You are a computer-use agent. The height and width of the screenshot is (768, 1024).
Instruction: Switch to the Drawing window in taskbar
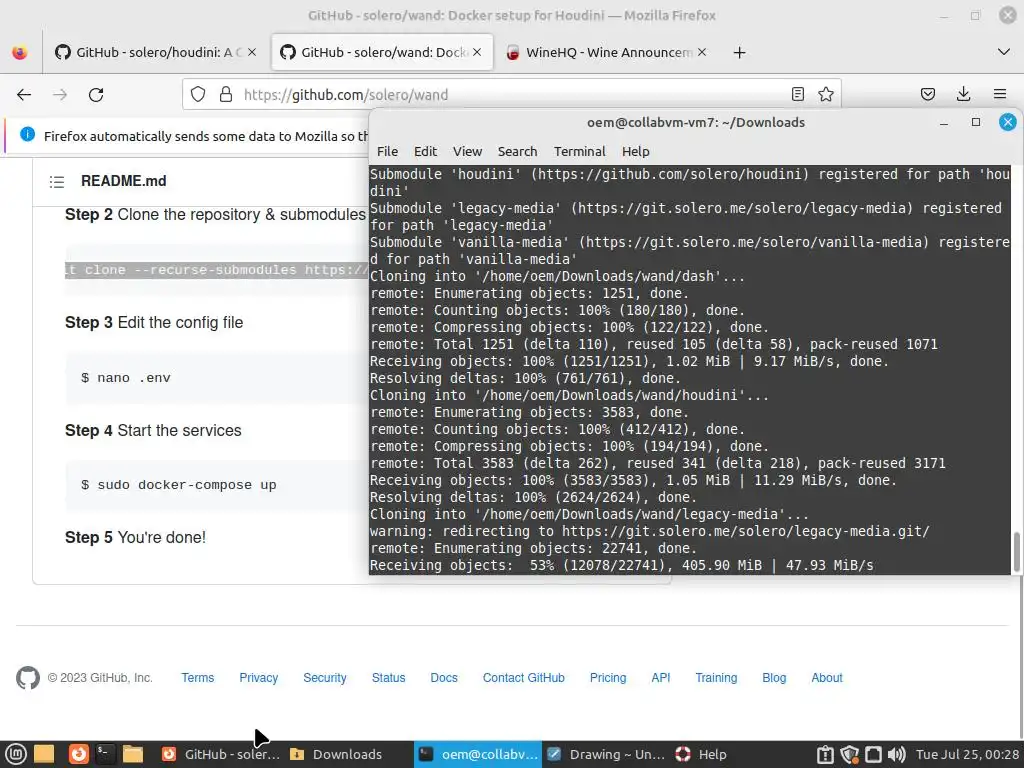606,754
